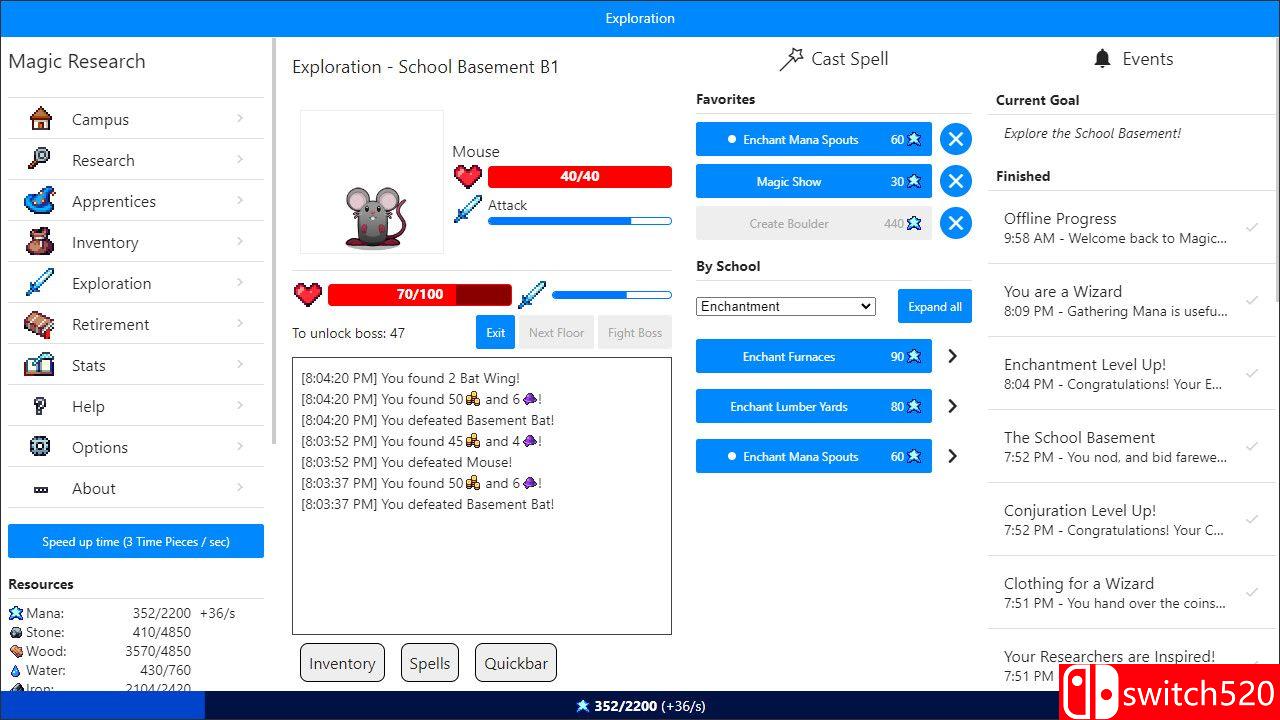Click the mana progress bar at bottom
Image resolution: width=1280 pixels, height=720 pixels.
(x=640, y=706)
